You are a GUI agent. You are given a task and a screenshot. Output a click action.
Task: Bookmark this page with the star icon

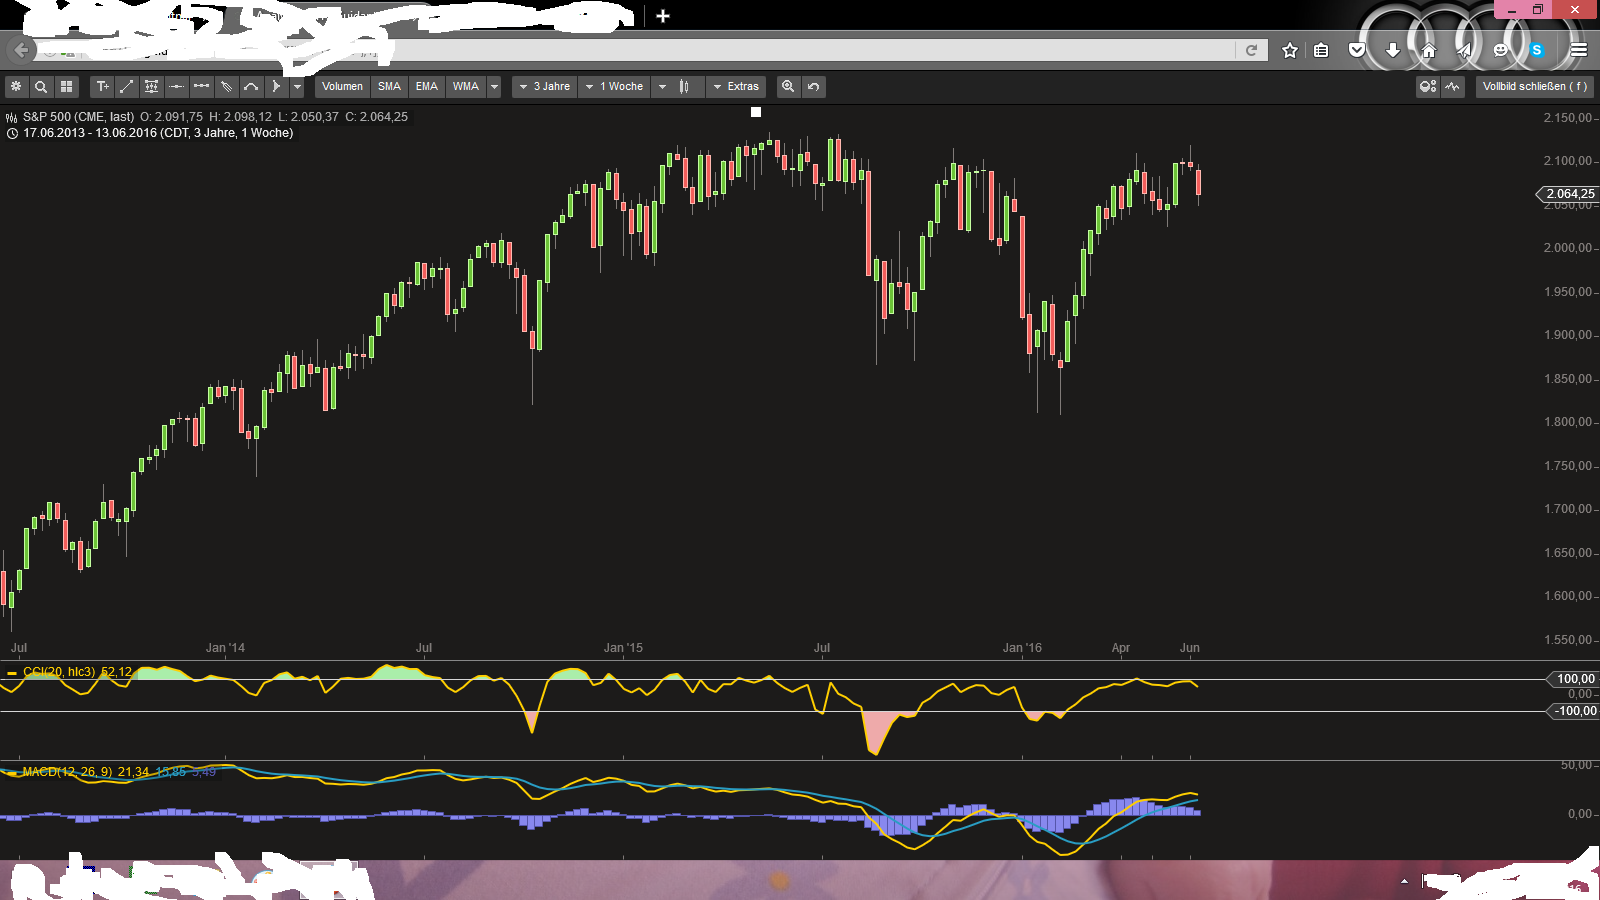tap(1290, 50)
